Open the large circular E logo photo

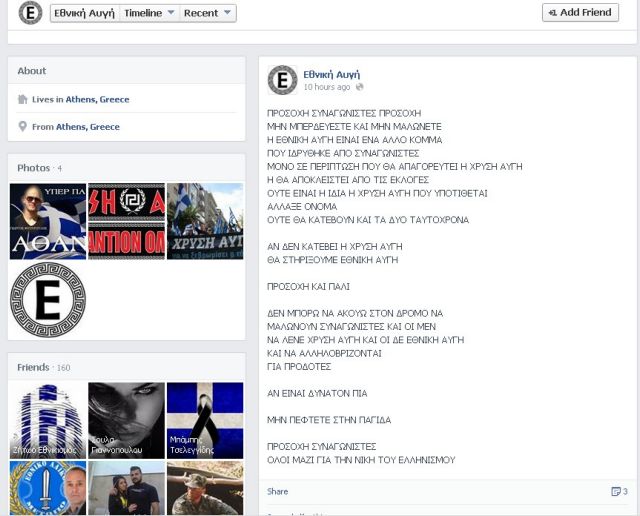48,299
